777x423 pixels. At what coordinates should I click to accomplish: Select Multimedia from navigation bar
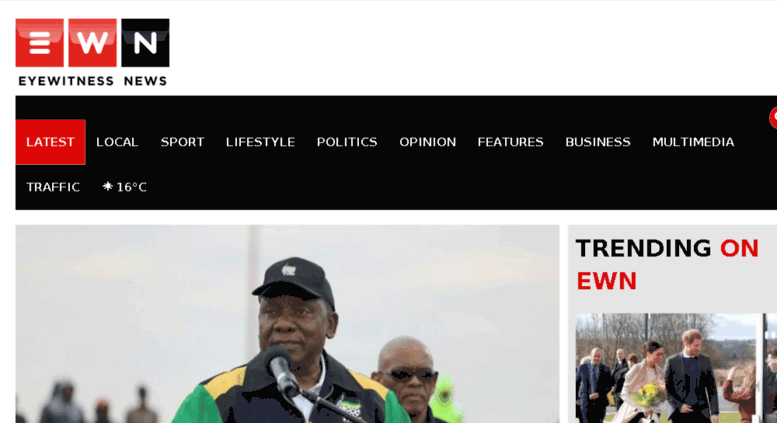pos(693,142)
